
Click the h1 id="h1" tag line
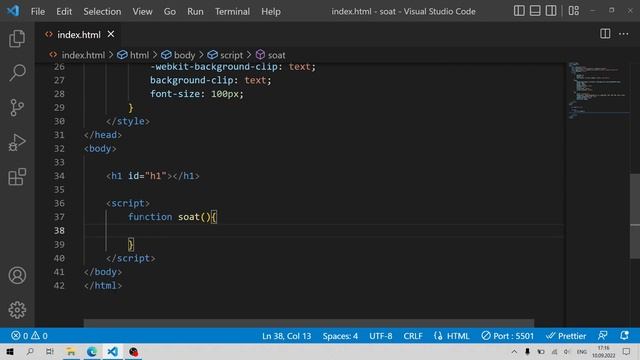pos(153,176)
